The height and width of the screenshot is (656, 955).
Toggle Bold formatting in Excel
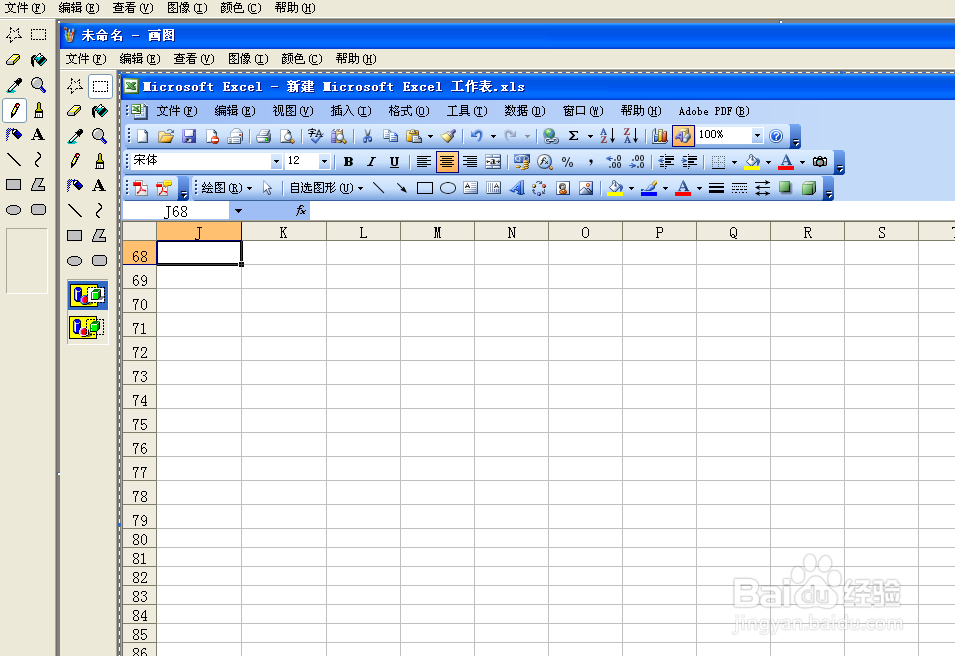pyautogui.click(x=348, y=162)
